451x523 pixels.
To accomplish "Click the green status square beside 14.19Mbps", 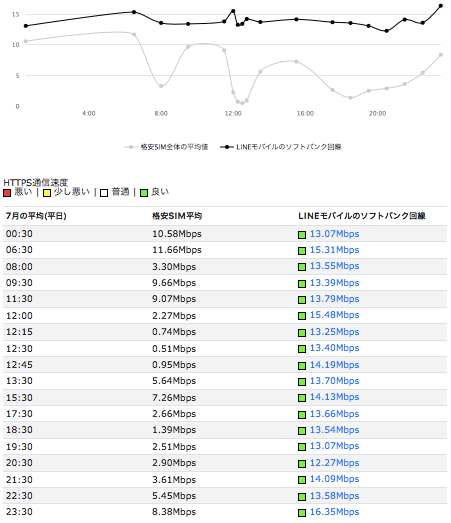I will point(302,366).
